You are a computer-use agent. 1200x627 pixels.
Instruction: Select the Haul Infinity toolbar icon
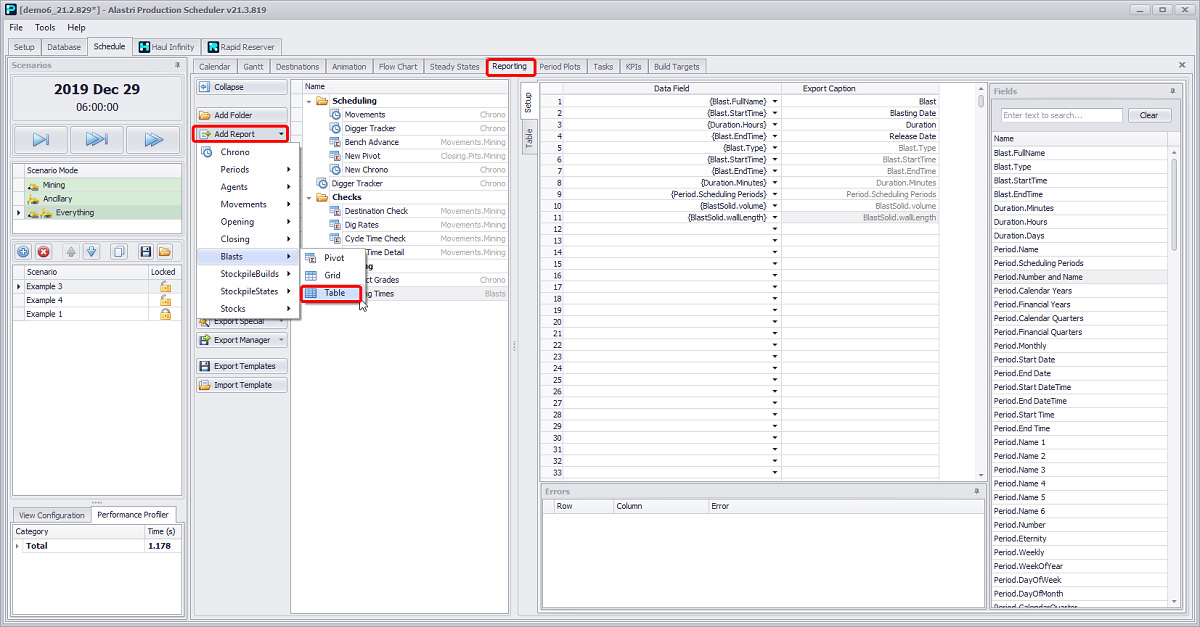pyautogui.click(x=166, y=46)
